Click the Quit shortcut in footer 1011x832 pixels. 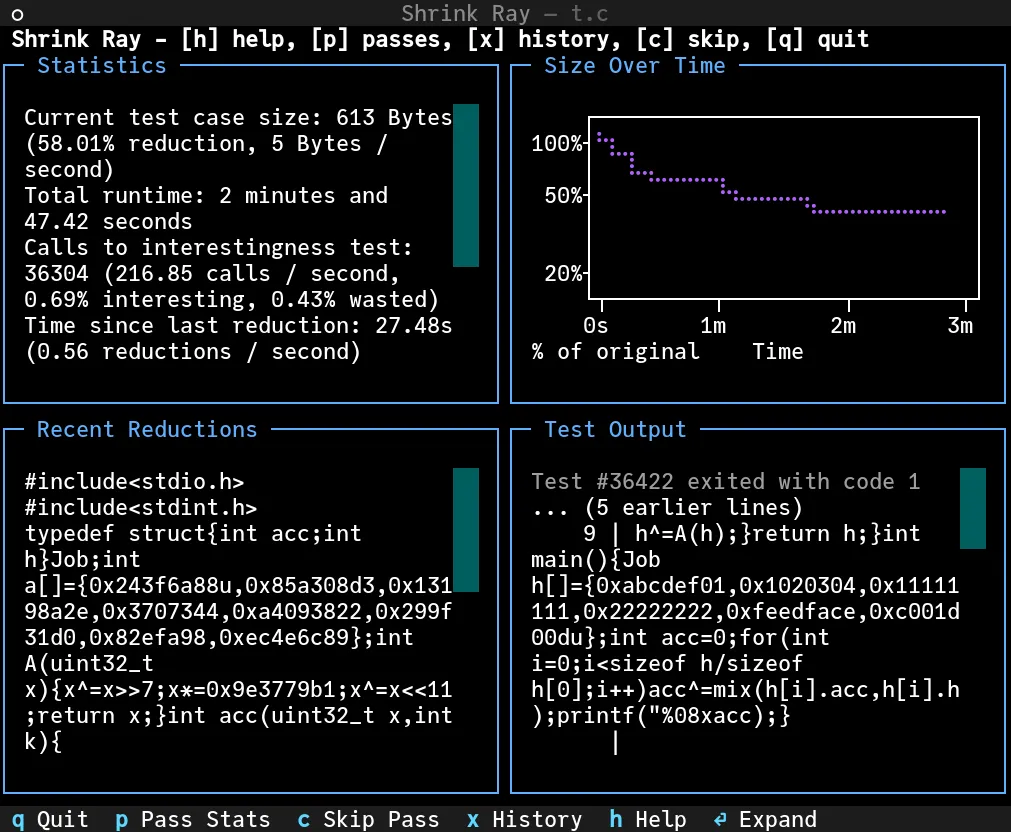(50, 819)
